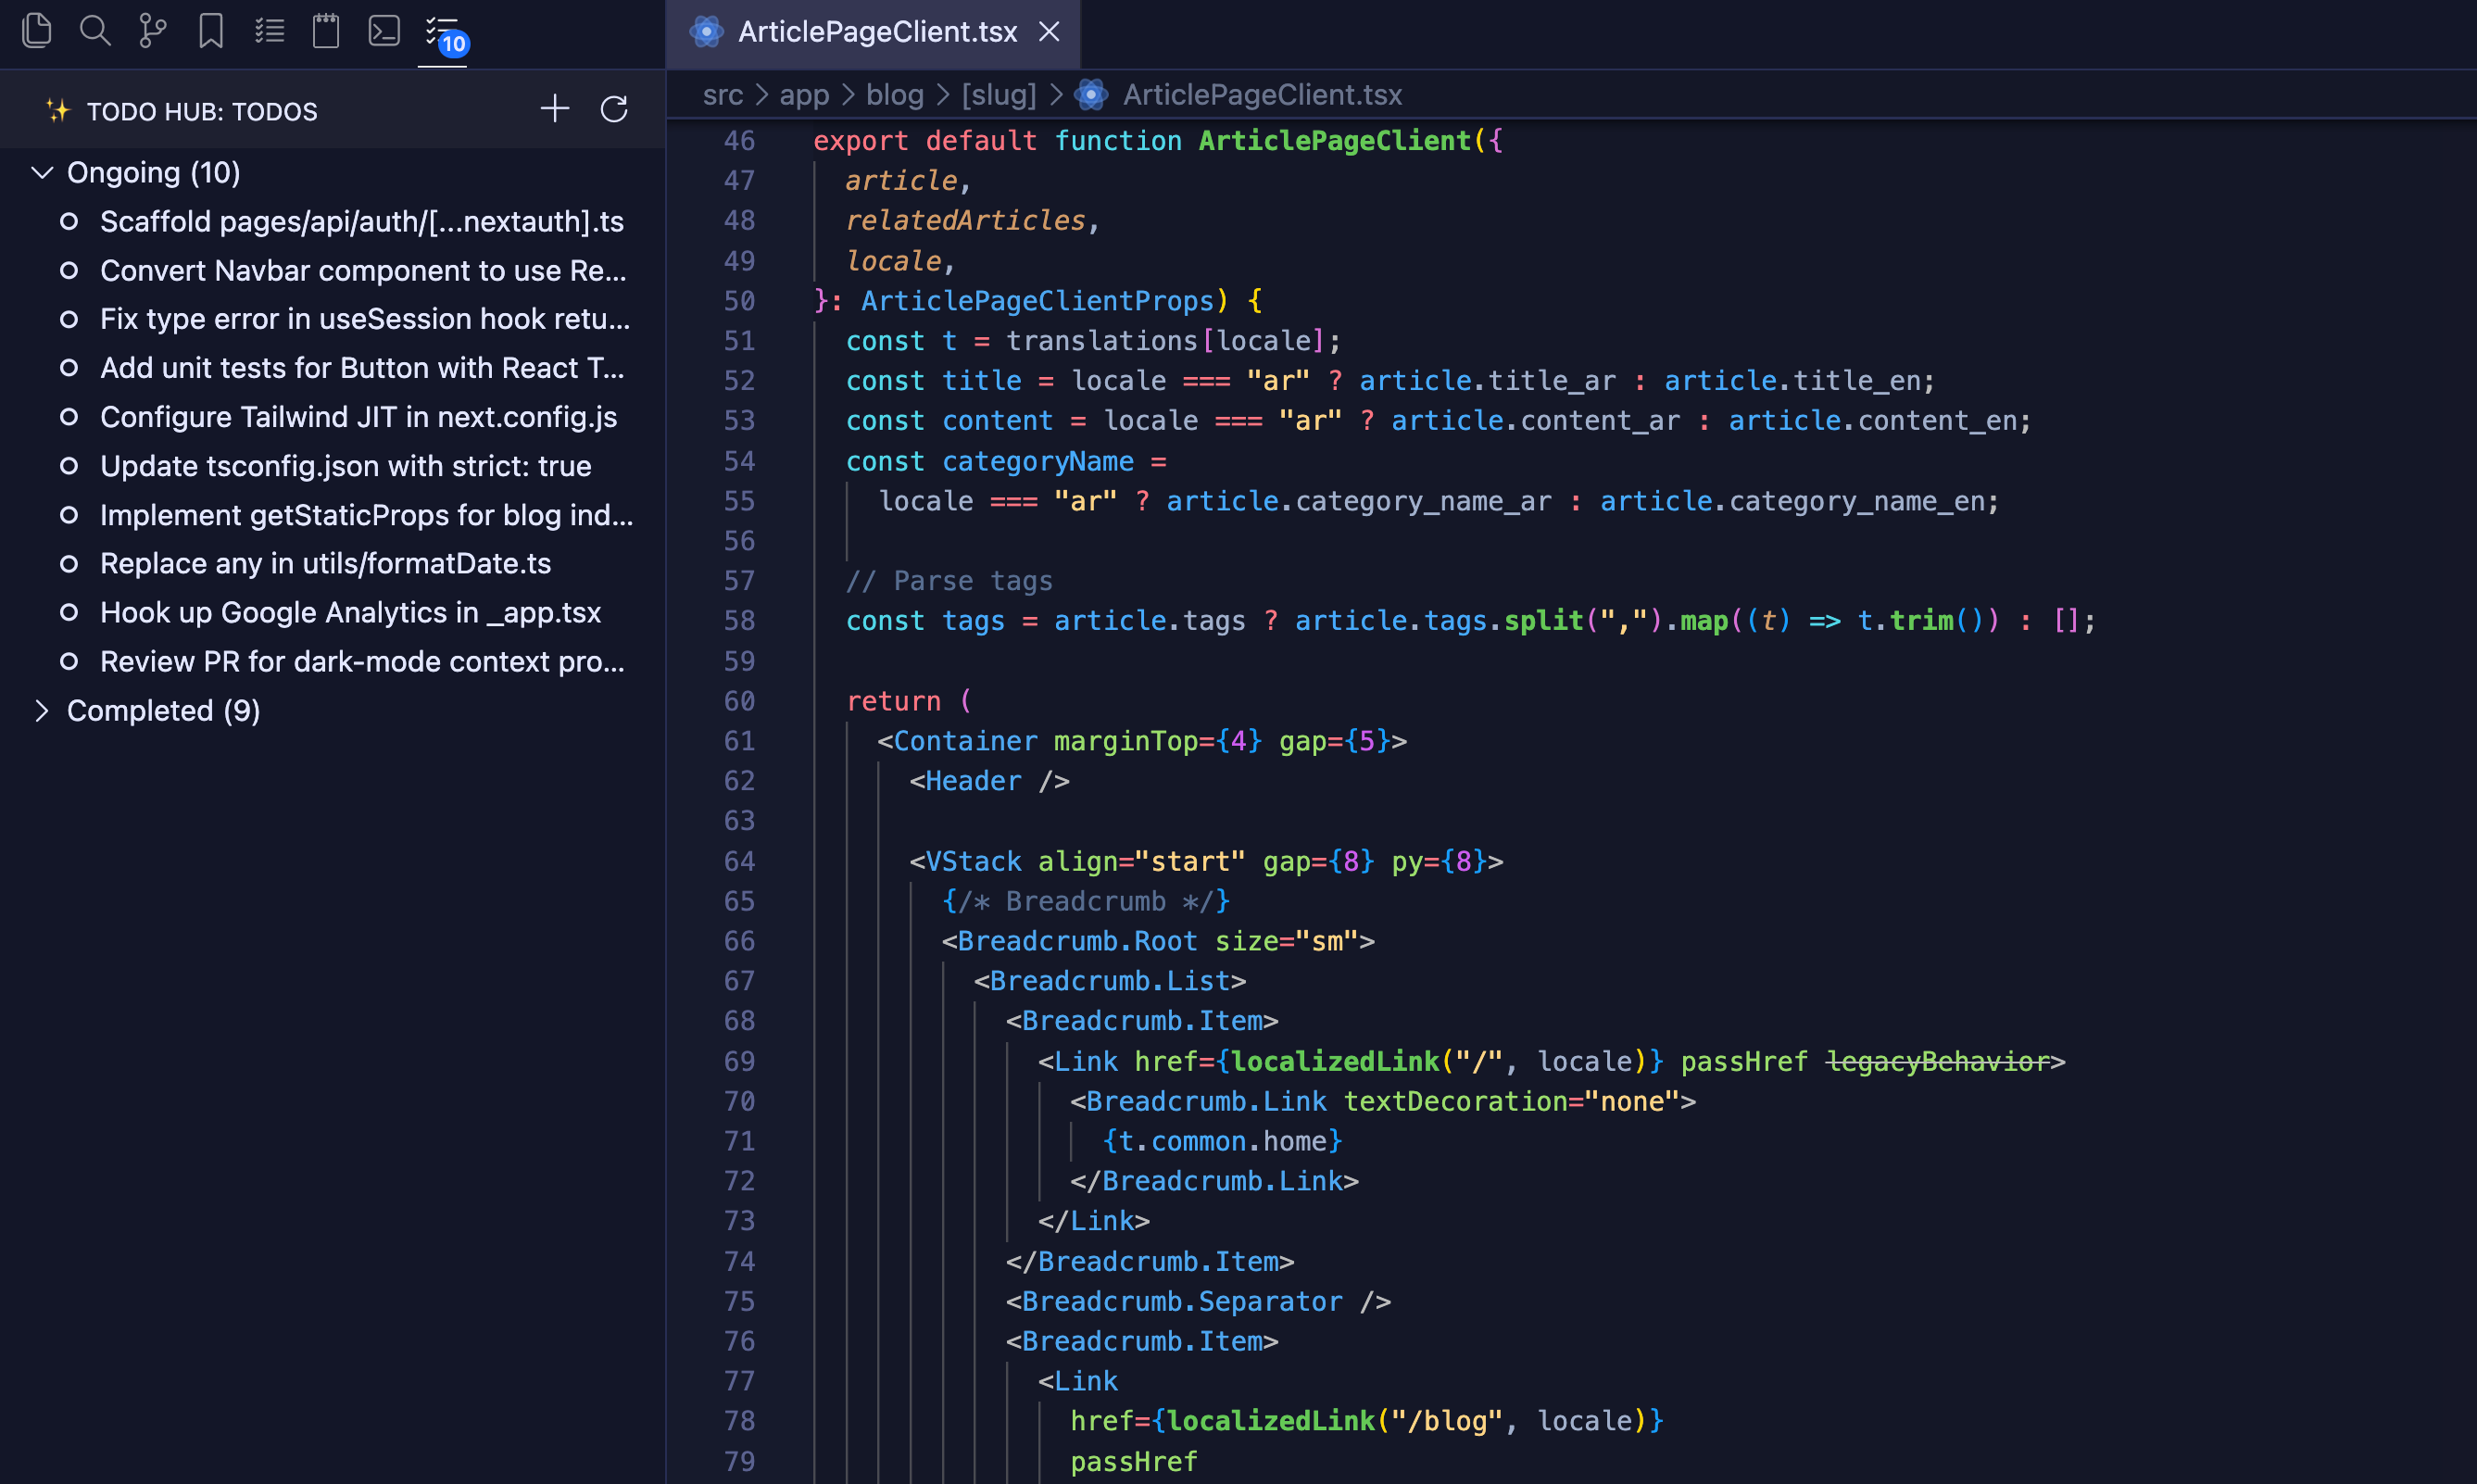Click line number 58 in the editor gutter
Screen dimensions: 2477x1484
click(740, 620)
